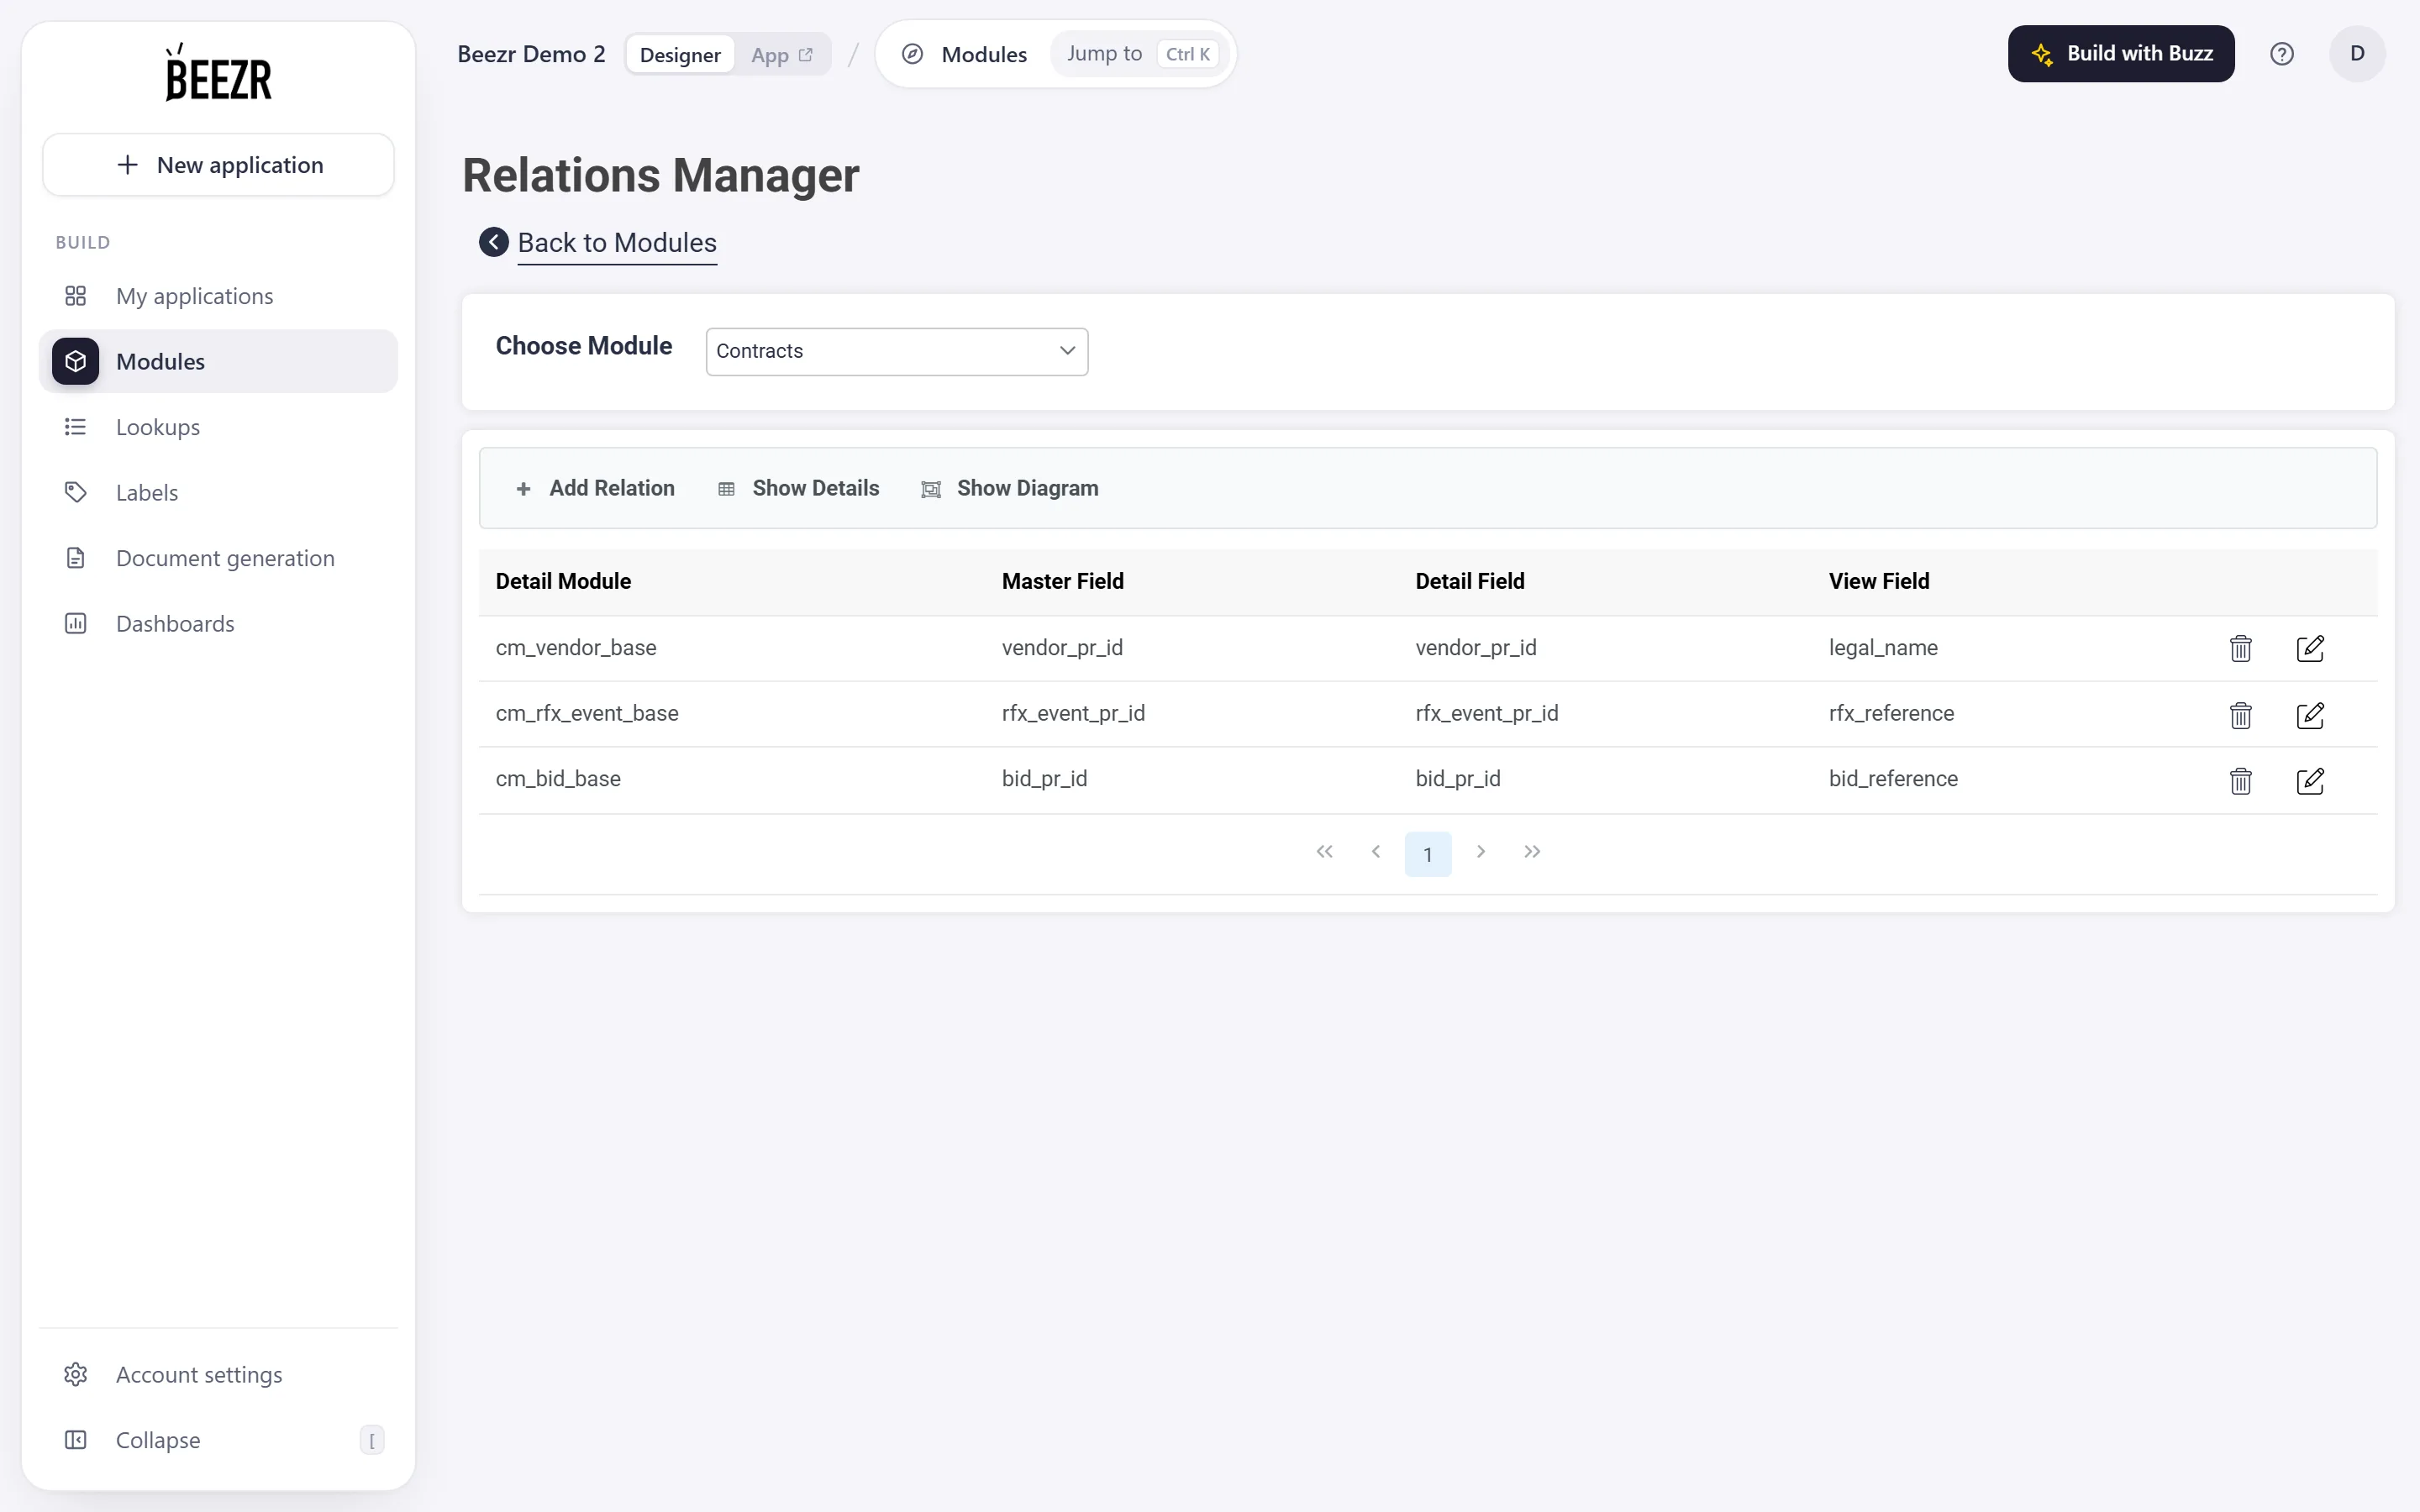Go to first page of relations
The height and width of the screenshot is (1512, 2420).
pos(1324,852)
